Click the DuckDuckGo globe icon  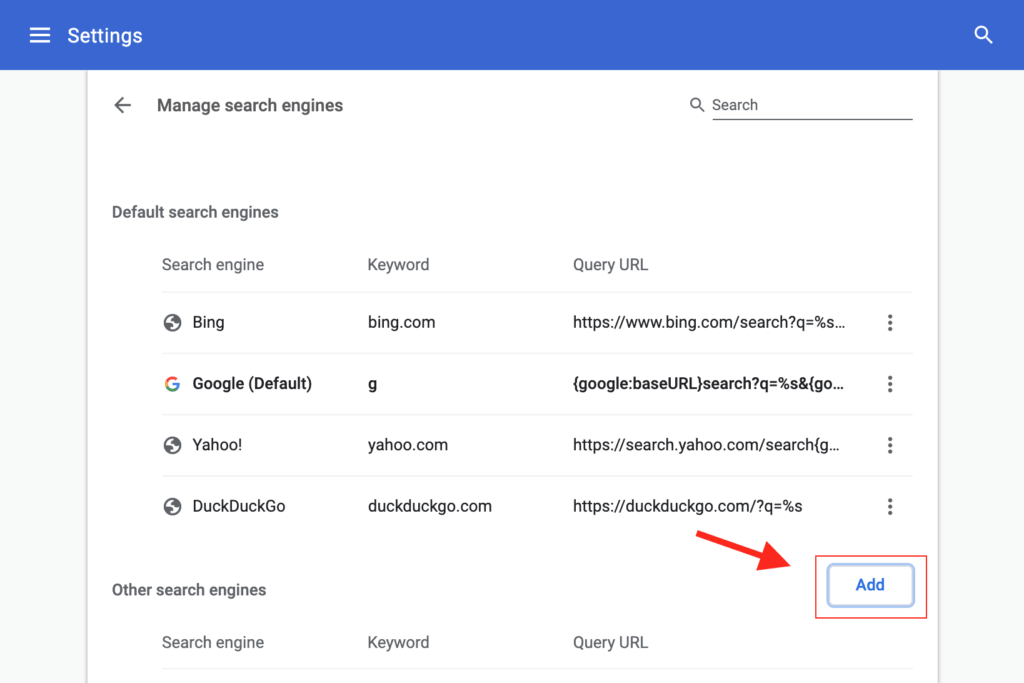tap(172, 506)
